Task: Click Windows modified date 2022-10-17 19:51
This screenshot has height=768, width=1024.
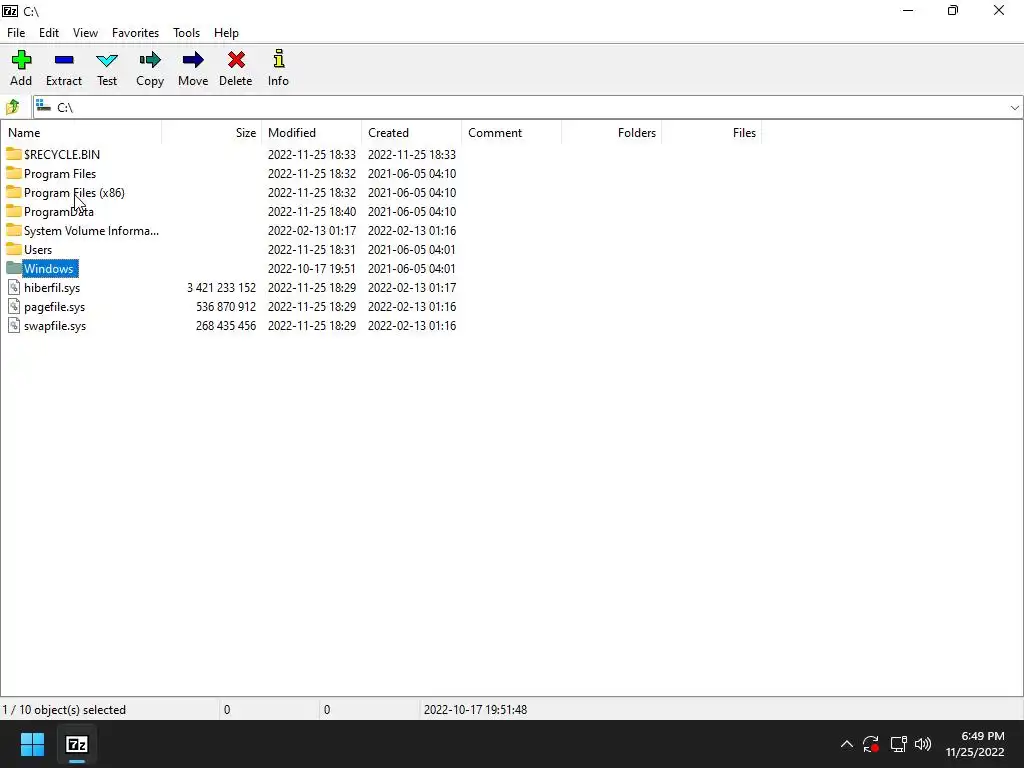Action: tap(312, 268)
